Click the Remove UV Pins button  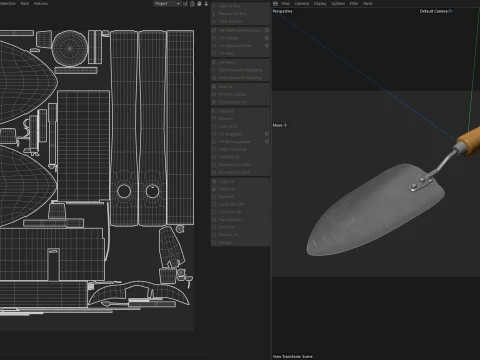(x=240, y=14)
